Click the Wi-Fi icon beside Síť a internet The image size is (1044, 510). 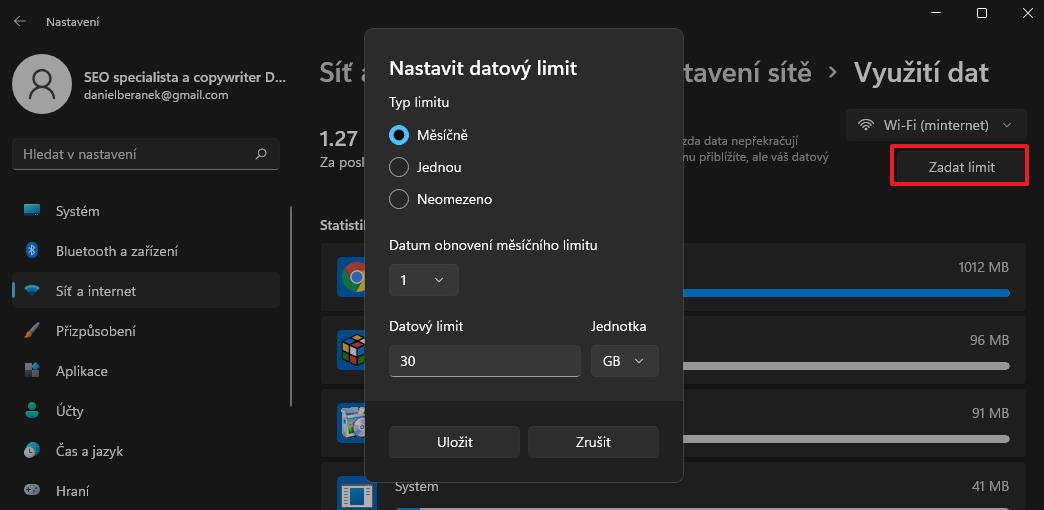pyautogui.click(x=32, y=291)
